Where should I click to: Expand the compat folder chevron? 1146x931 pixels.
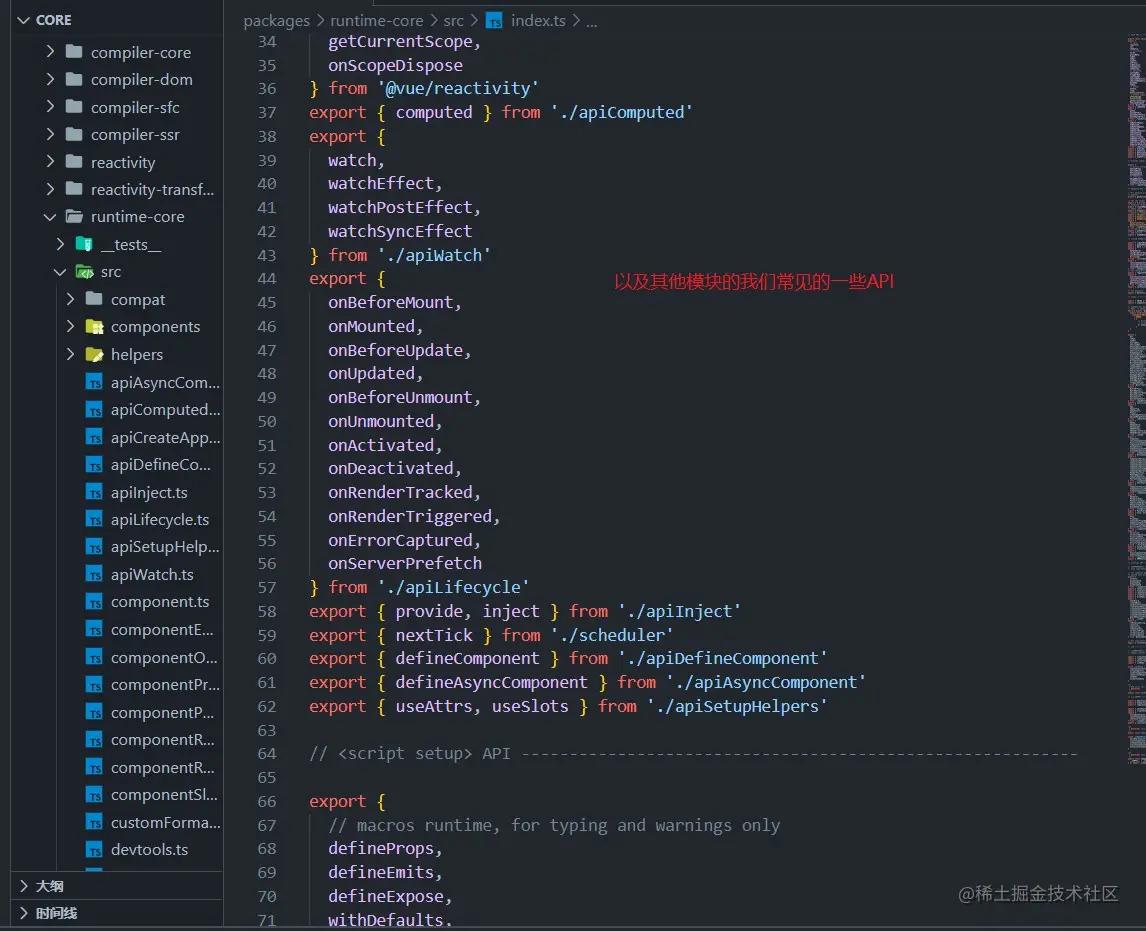click(x=70, y=299)
